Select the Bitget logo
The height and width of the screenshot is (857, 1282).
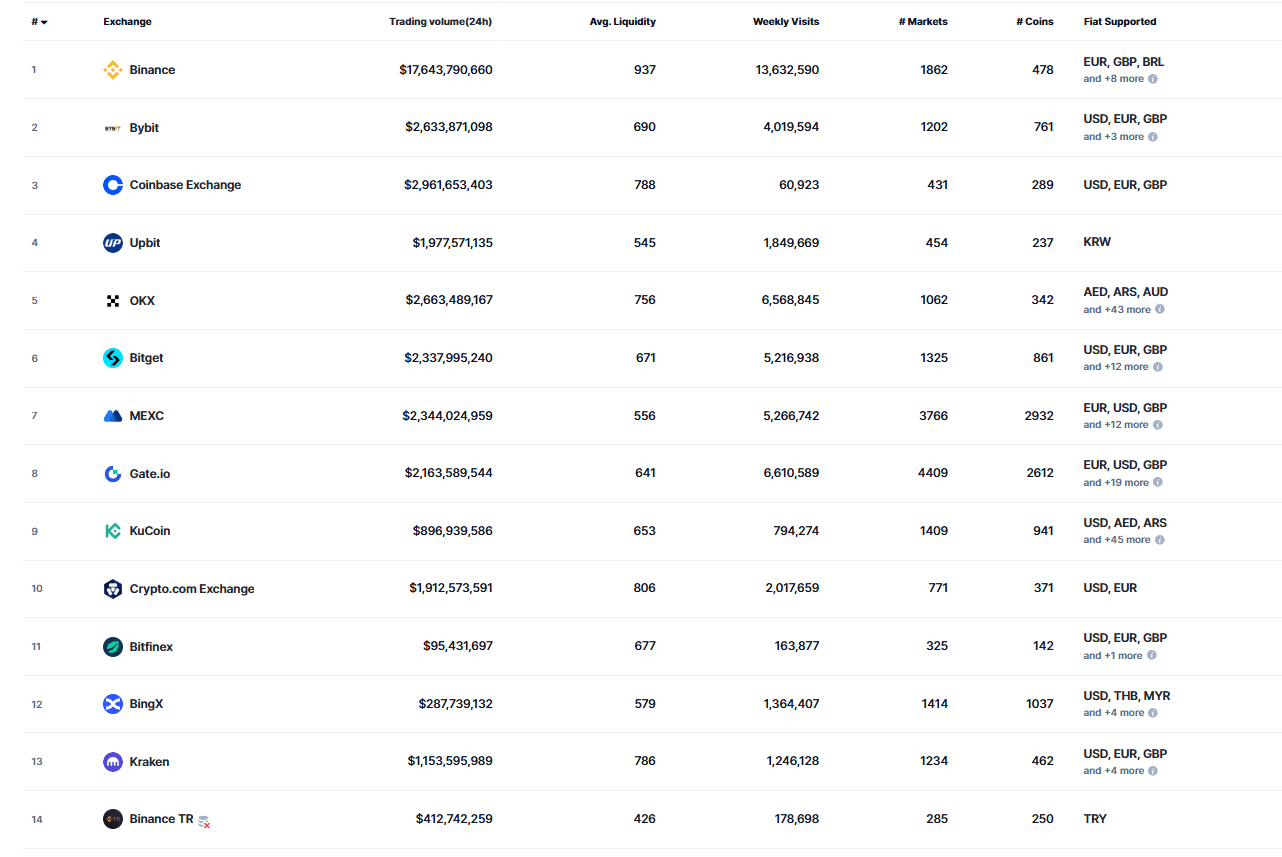tap(112, 358)
